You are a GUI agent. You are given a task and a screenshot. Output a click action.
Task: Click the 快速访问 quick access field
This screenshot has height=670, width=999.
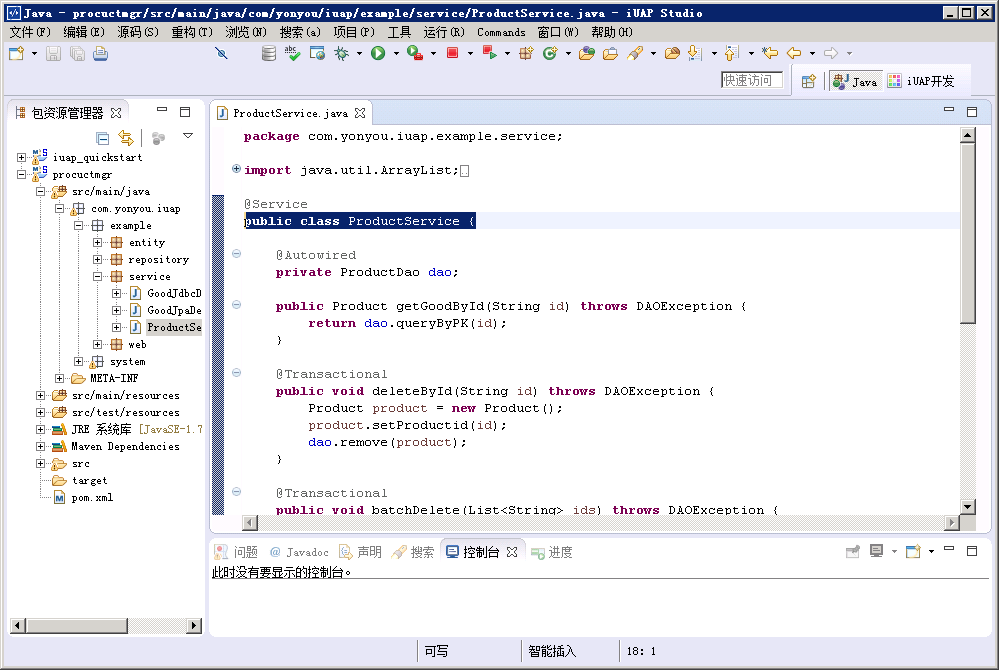752,80
